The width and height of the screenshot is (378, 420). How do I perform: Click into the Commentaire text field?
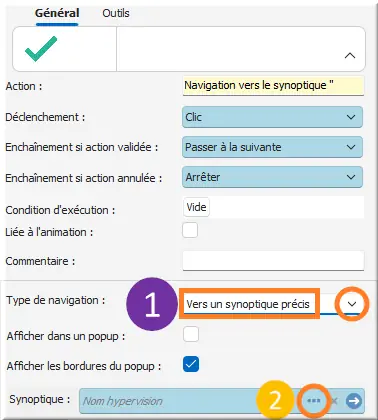pos(273,261)
